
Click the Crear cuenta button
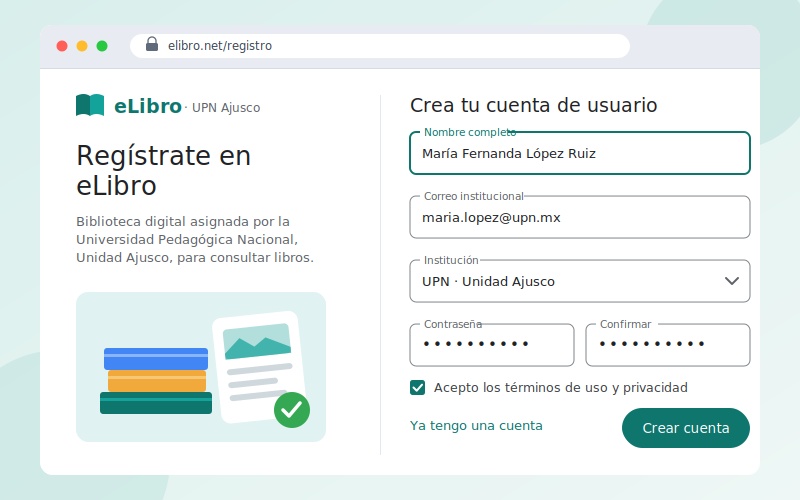[686, 428]
